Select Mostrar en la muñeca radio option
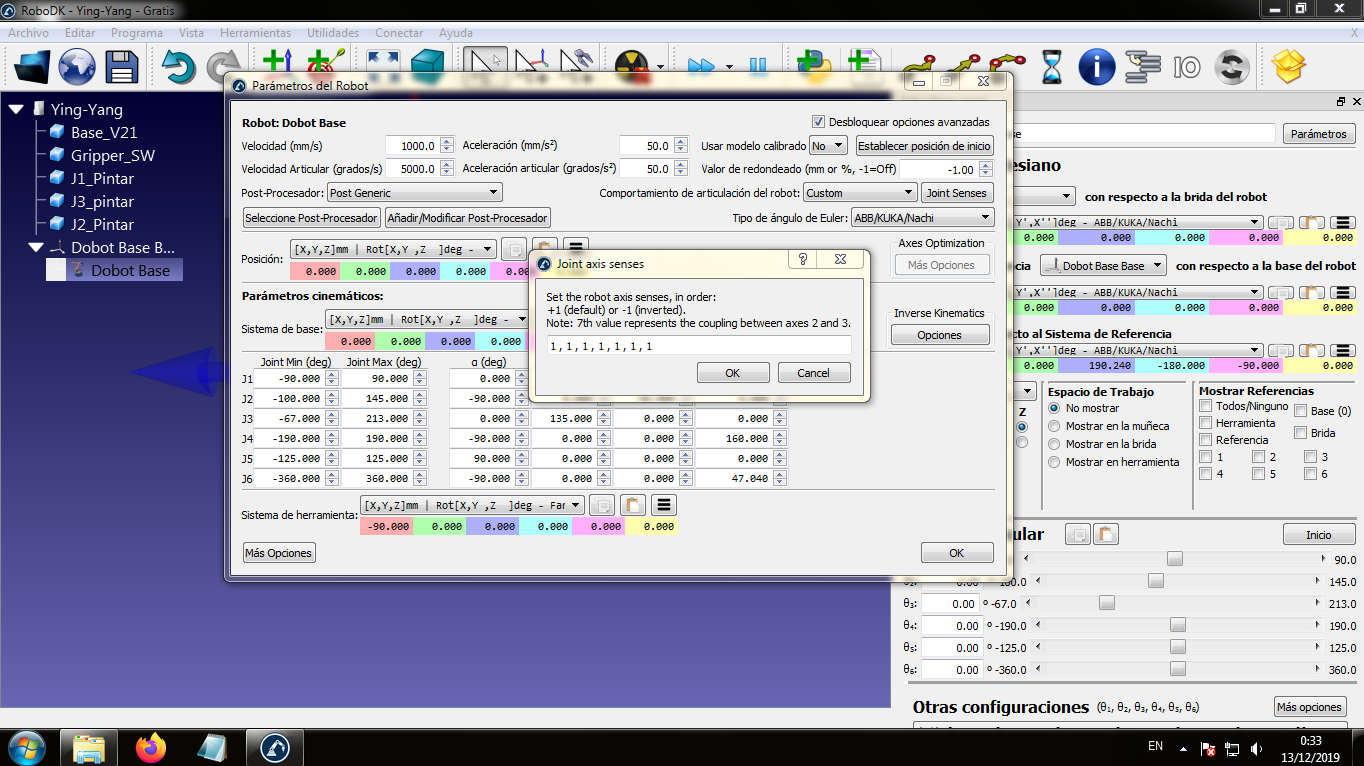This screenshot has height=766, width=1364. point(1054,426)
